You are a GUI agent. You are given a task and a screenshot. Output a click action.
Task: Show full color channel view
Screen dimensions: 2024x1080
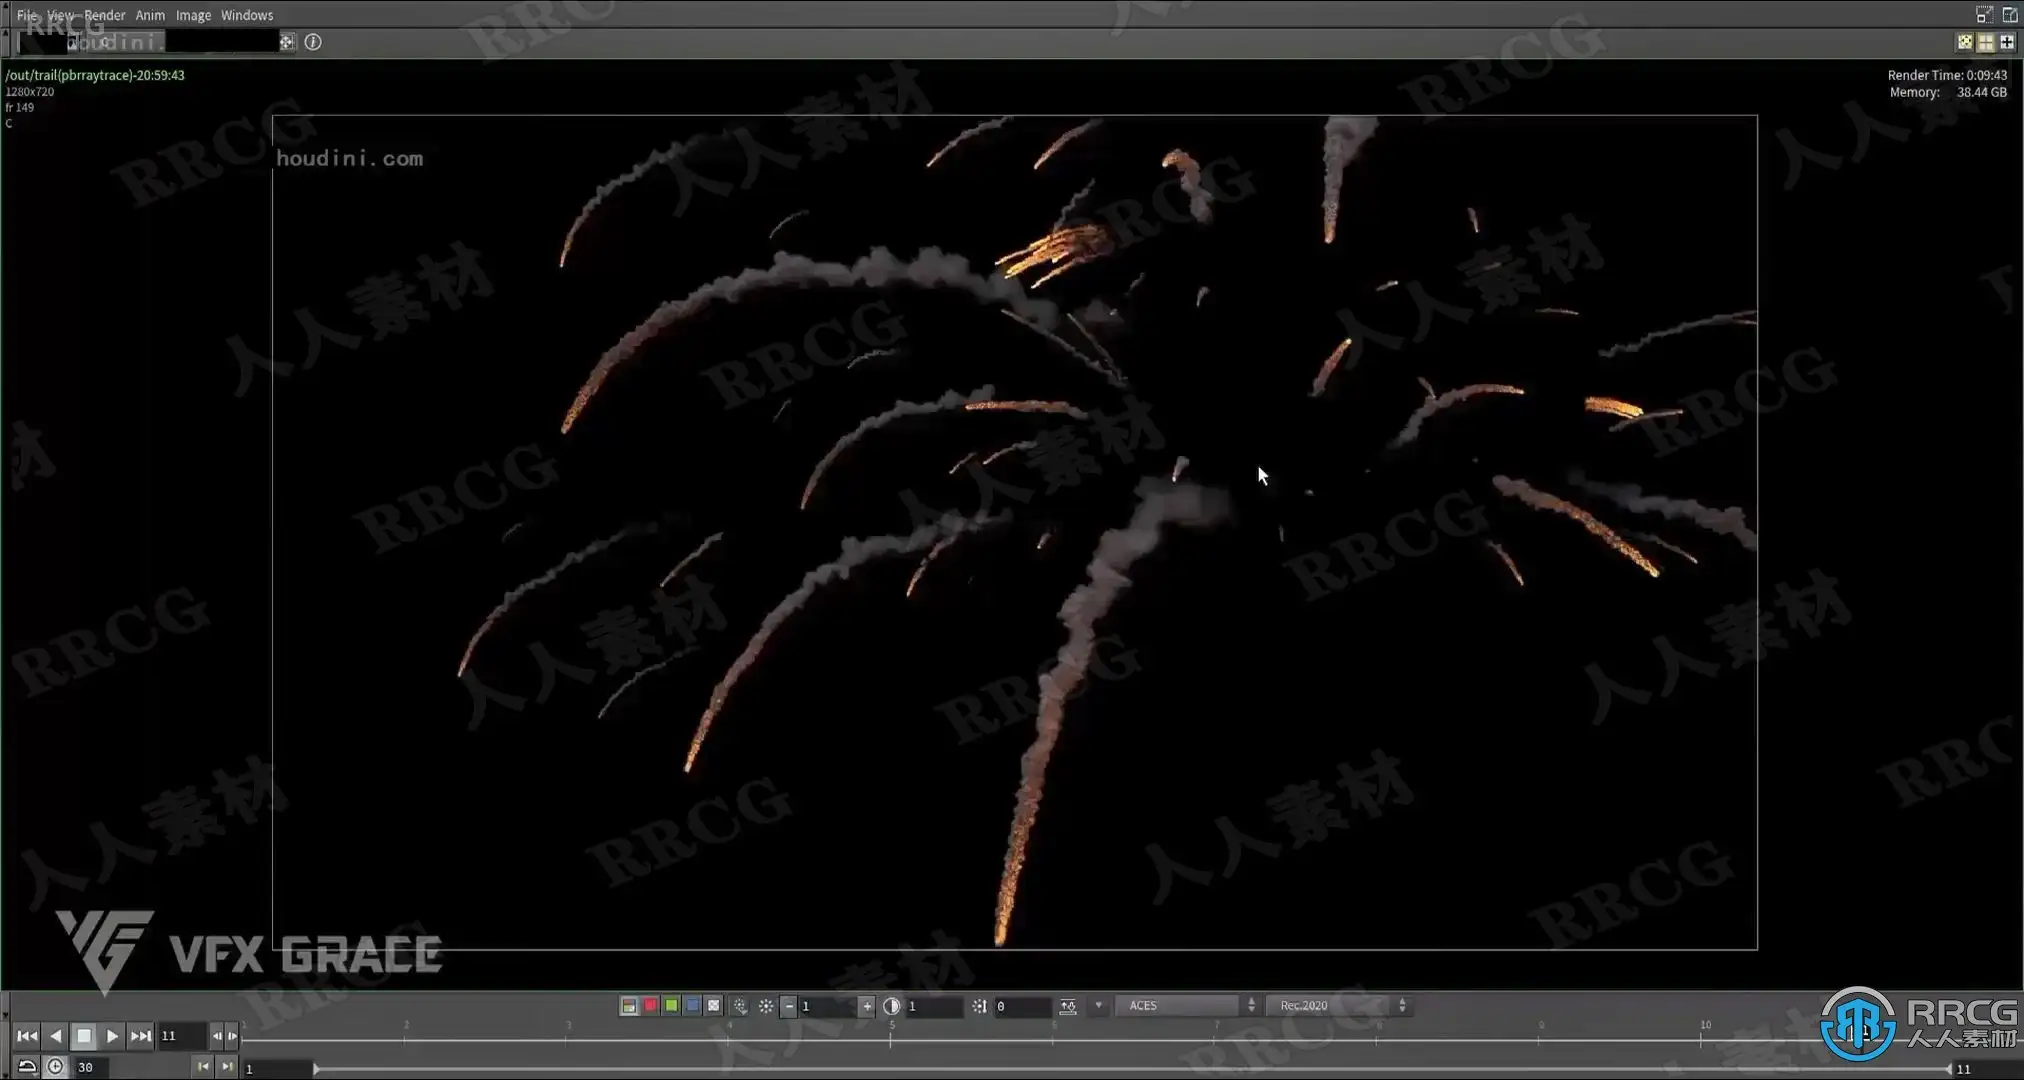click(629, 1006)
